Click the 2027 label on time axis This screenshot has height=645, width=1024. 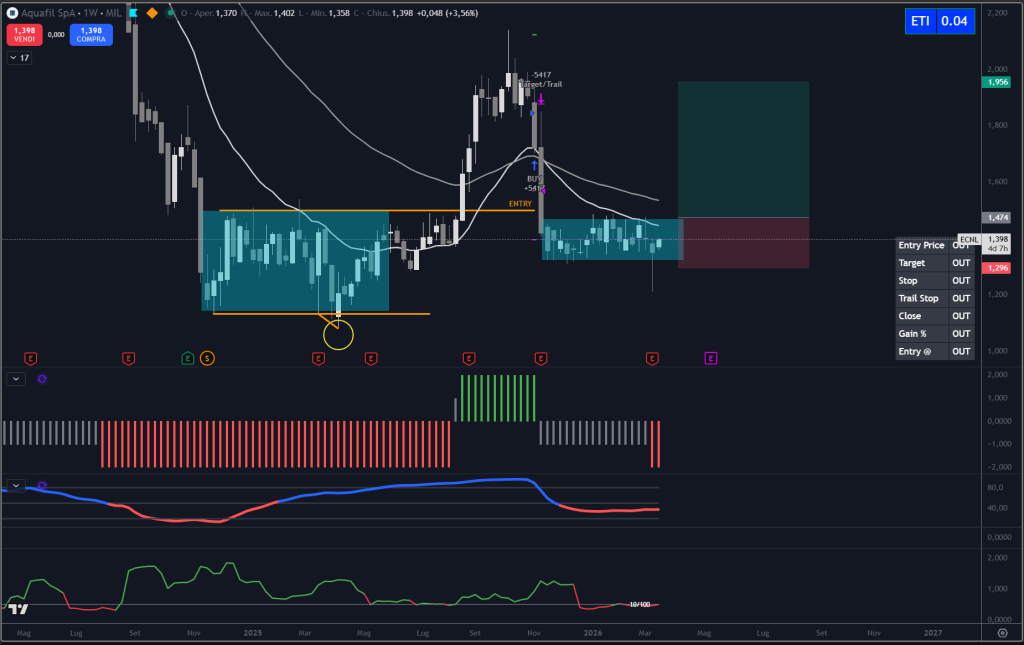pos(933,633)
